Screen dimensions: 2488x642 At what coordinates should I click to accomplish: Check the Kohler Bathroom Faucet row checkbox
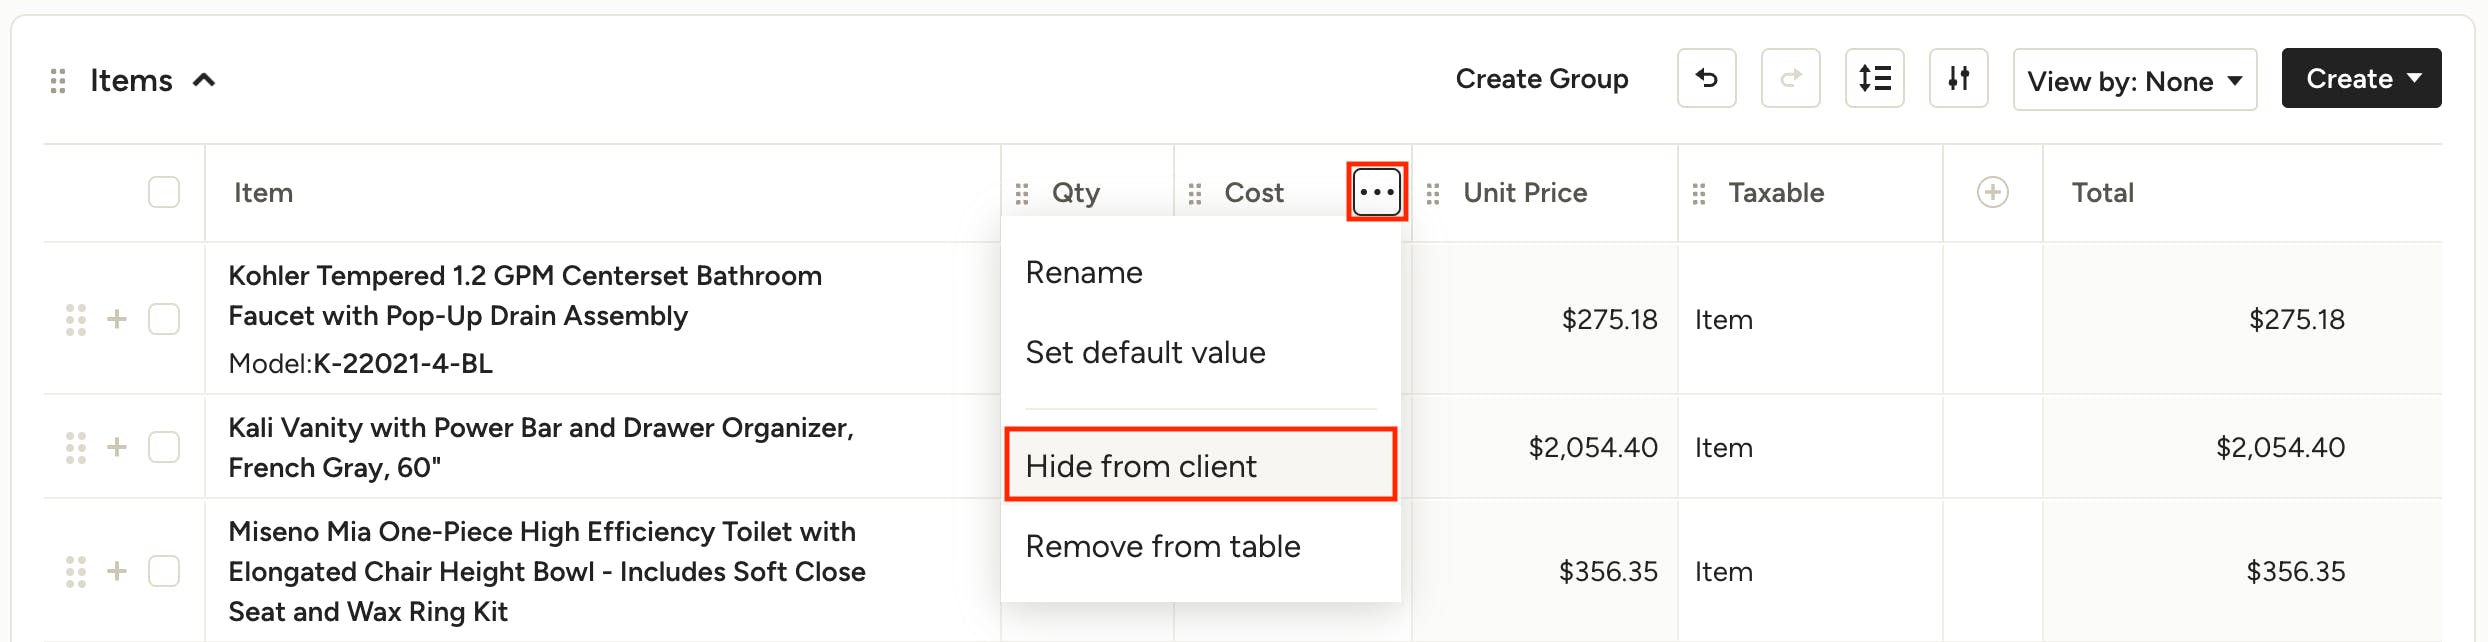tap(164, 319)
